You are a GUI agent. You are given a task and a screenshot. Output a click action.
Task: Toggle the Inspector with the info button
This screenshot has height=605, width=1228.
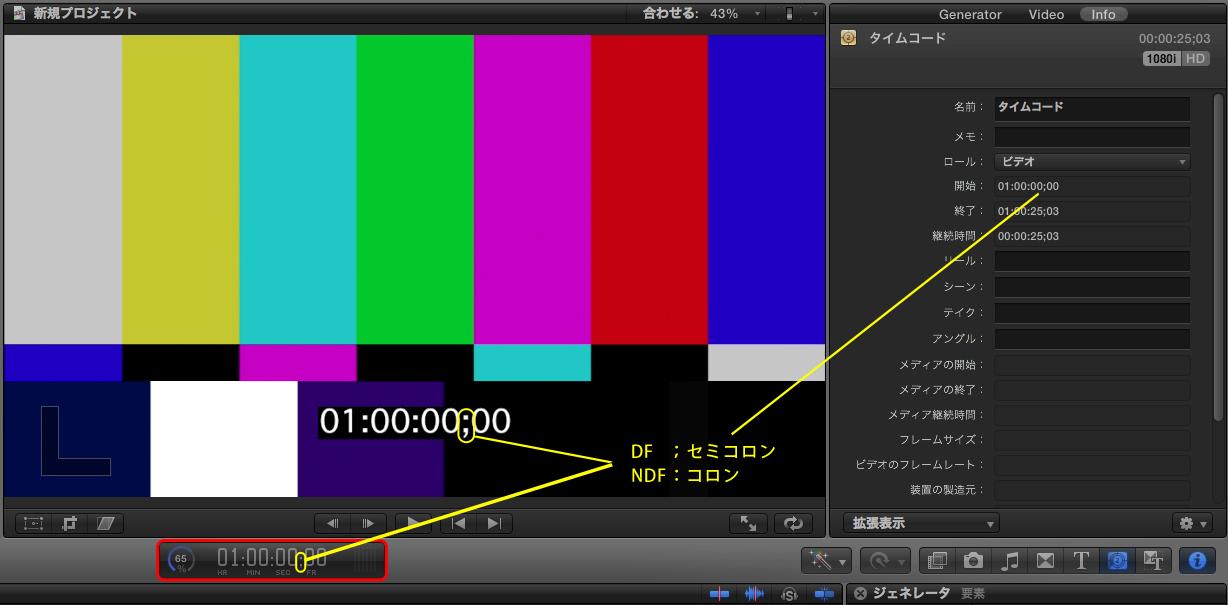1197,561
